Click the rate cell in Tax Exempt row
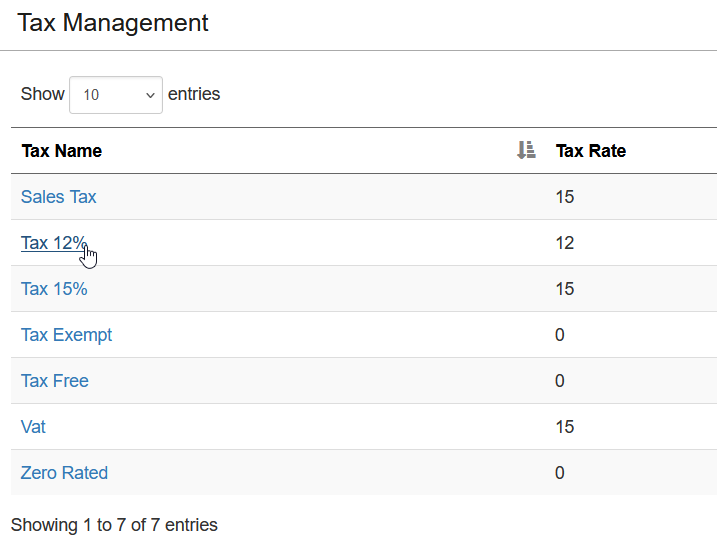 pos(560,335)
